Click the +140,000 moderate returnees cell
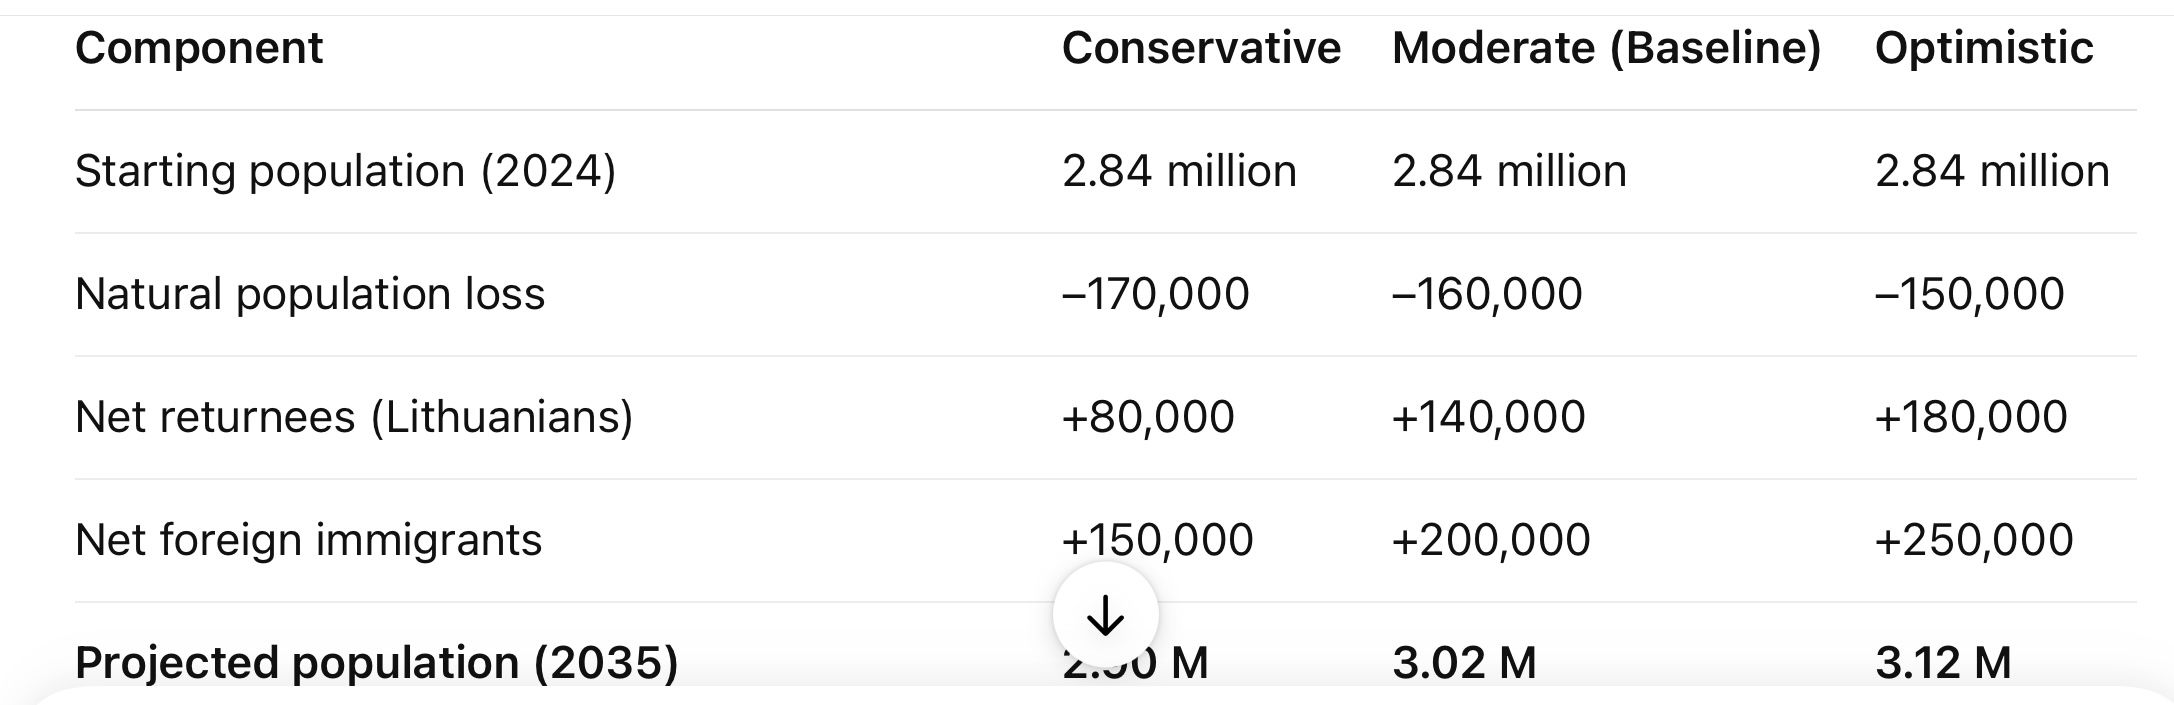The height and width of the screenshot is (705, 2174). (1488, 417)
